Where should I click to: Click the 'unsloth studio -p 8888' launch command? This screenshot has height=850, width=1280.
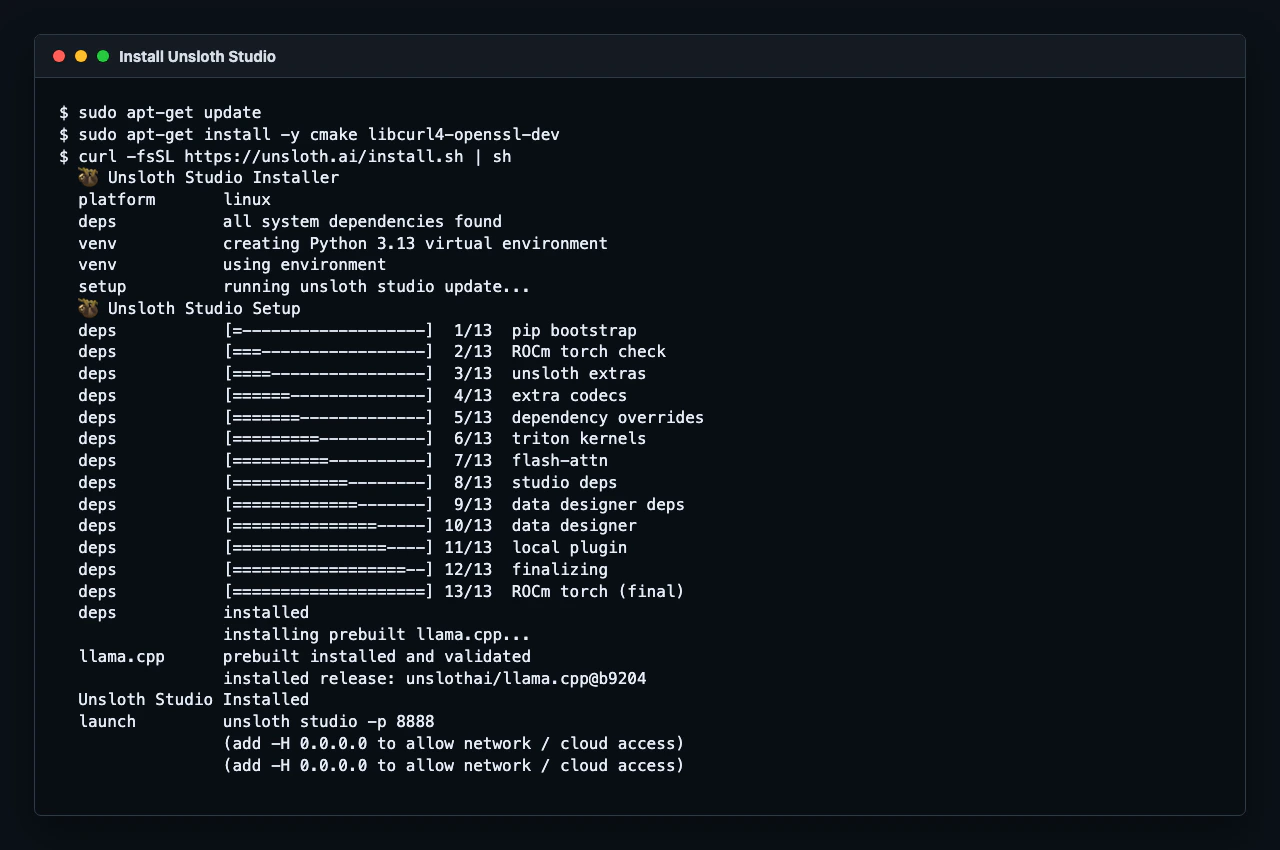328,722
